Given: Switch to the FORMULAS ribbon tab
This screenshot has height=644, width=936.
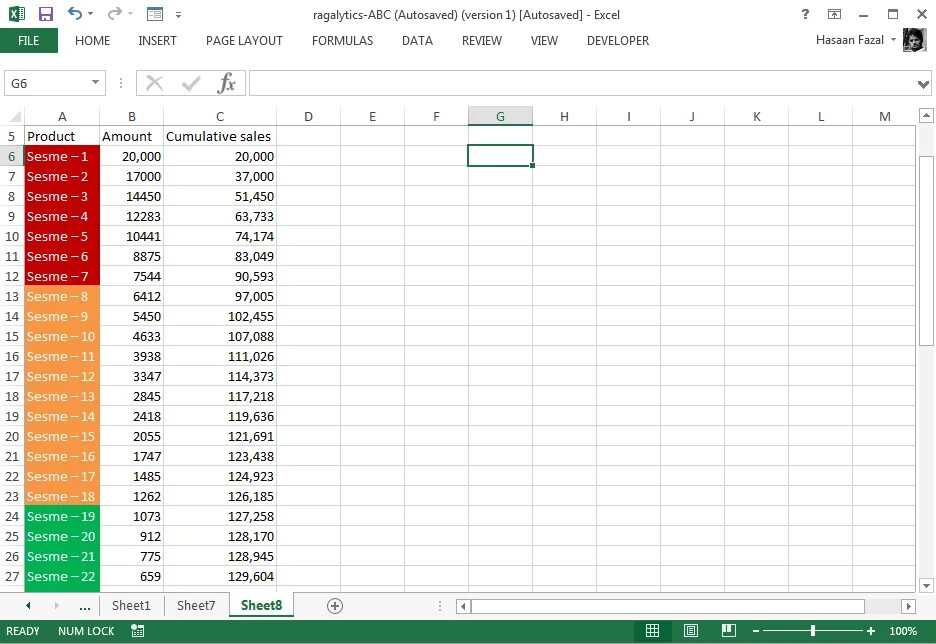Looking at the screenshot, I should [x=343, y=41].
